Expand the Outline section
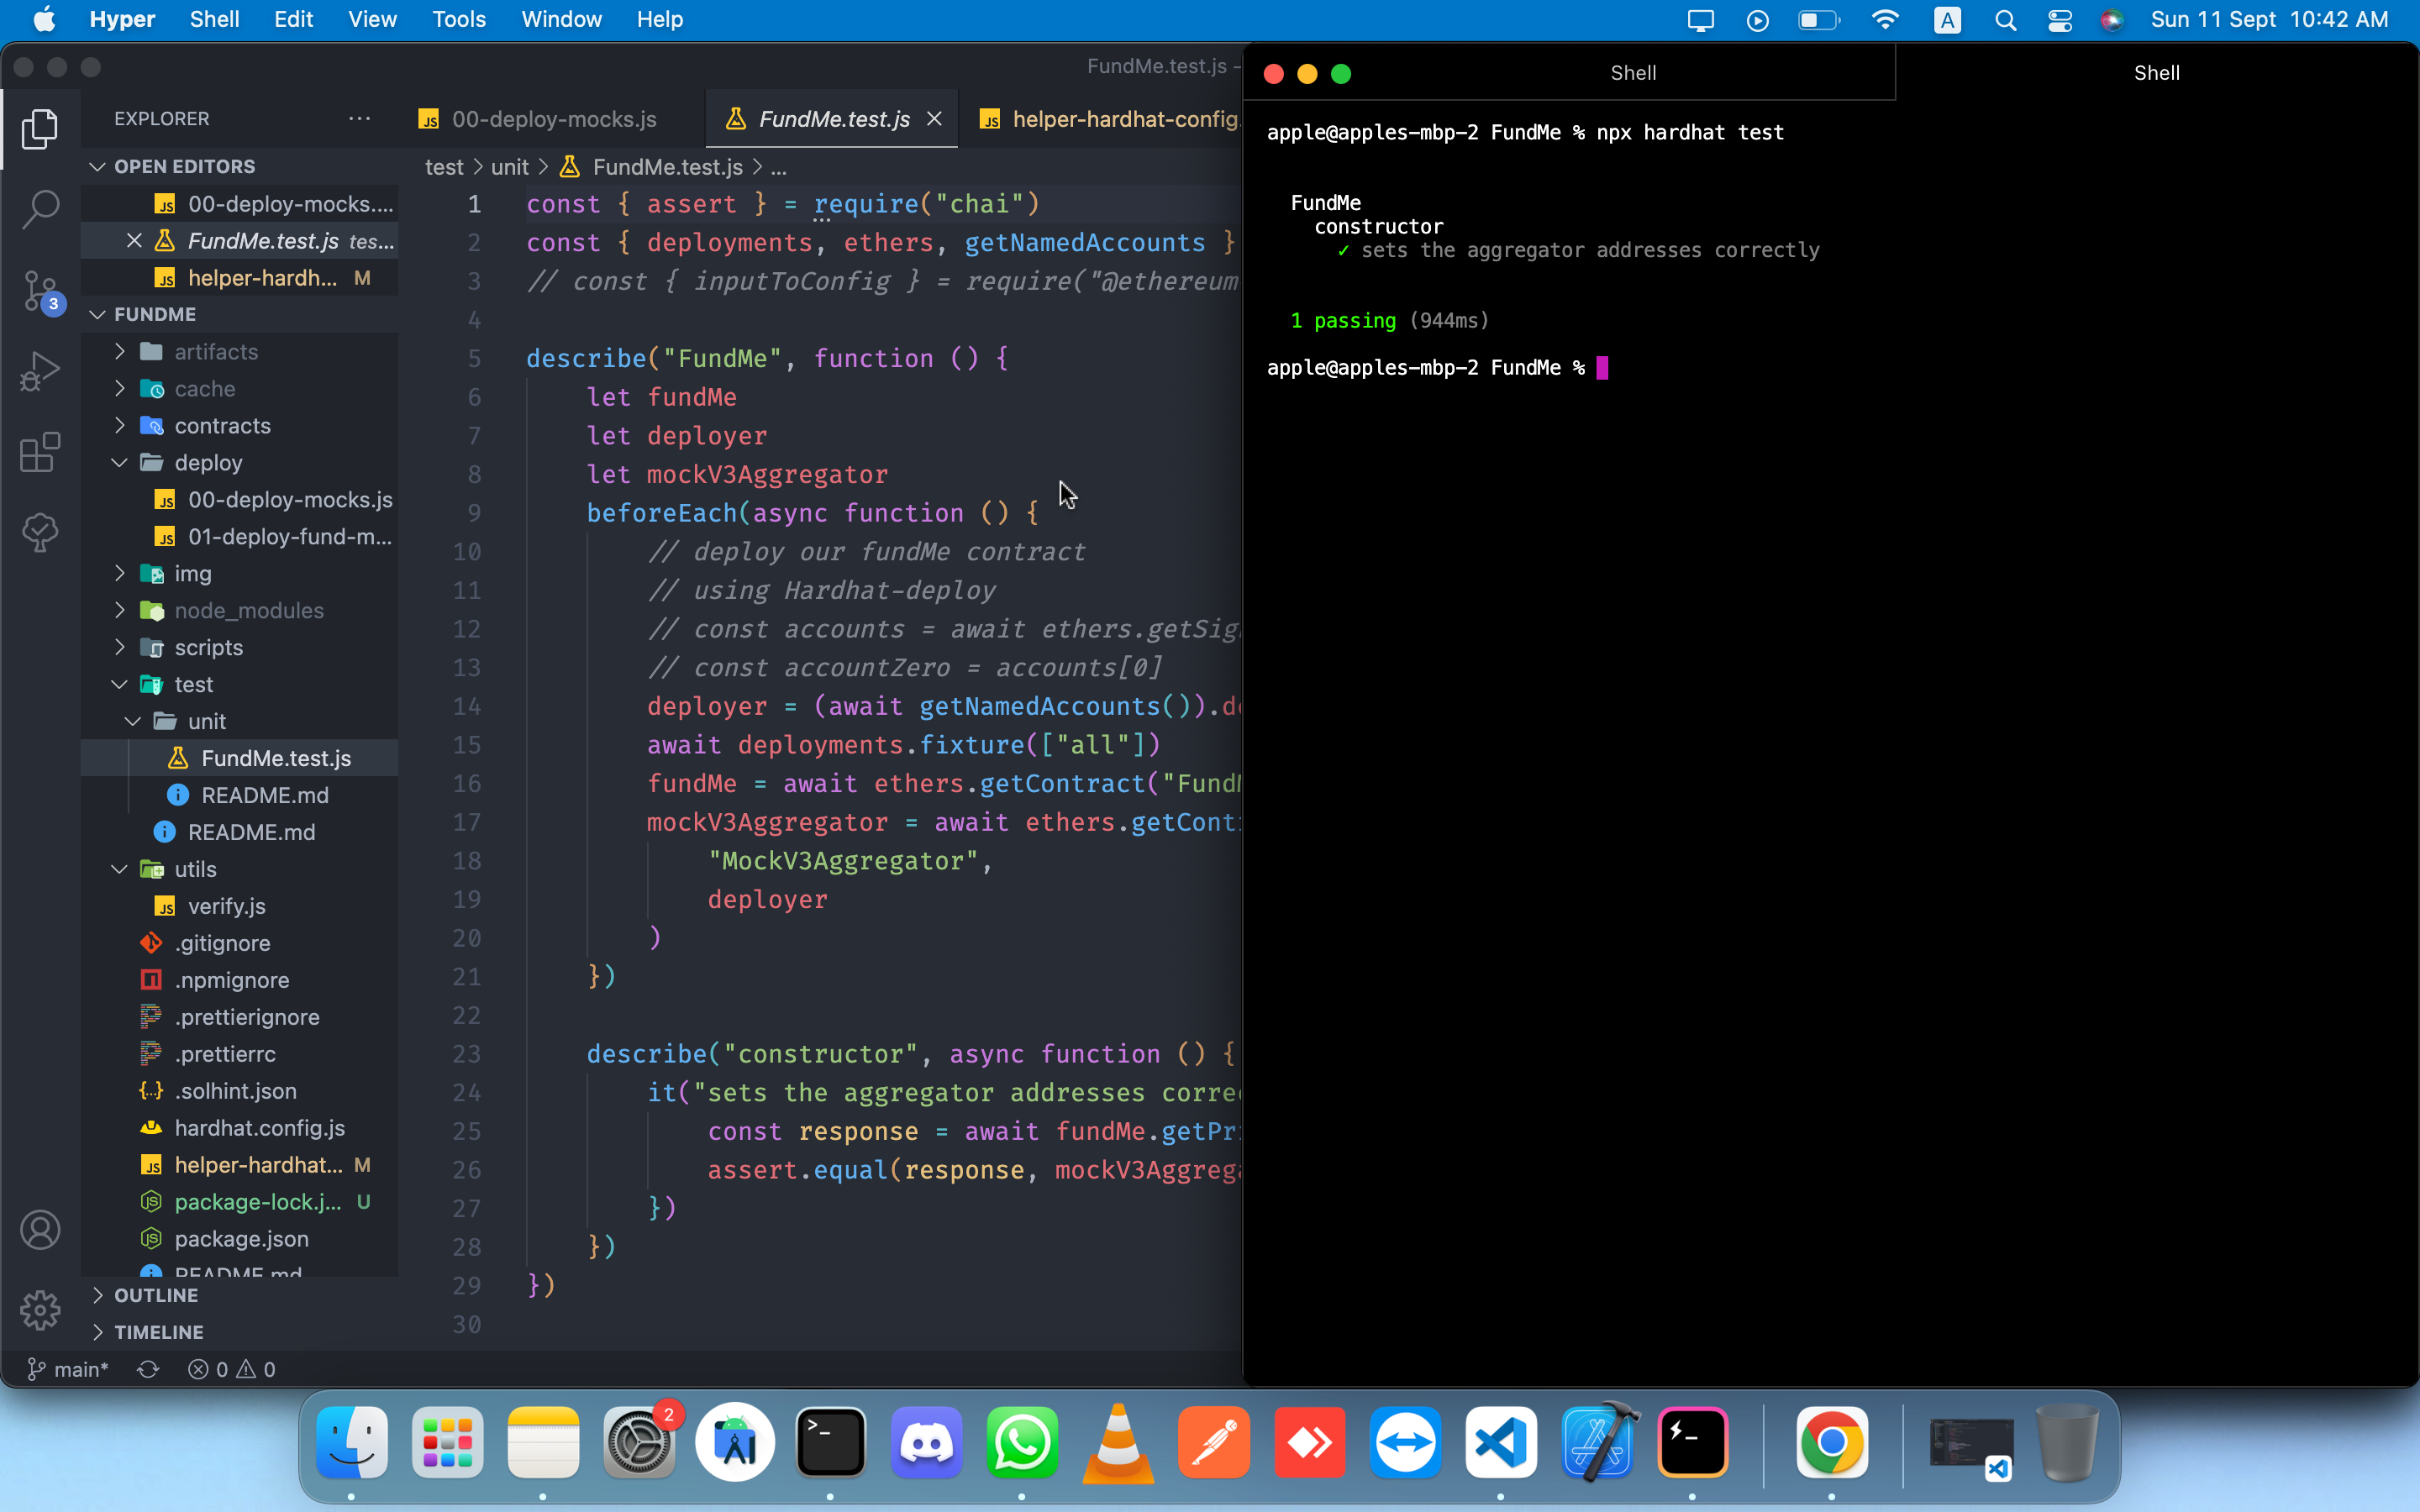Image resolution: width=2420 pixels, height=1512 pixels. (x=240, y=1295)
